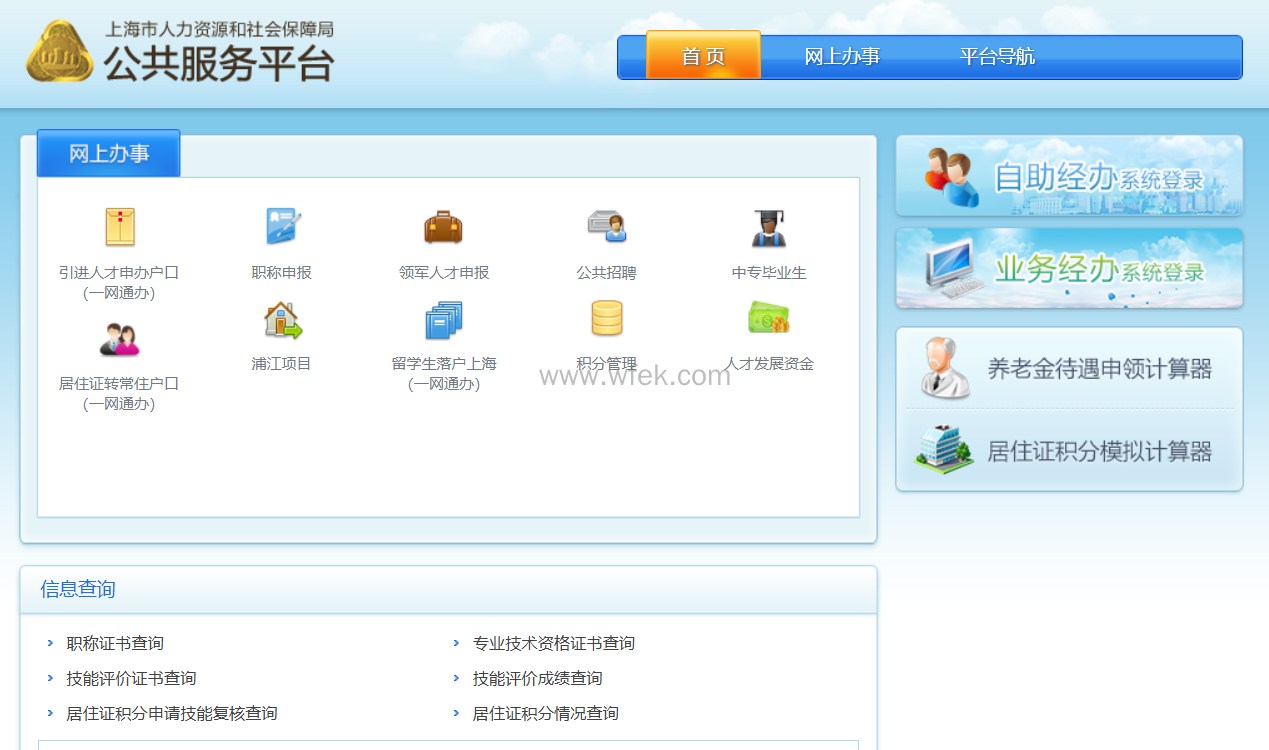This screenshot has width=1269, height=750.
Task: Open the 居住证转常住户口 people icon
Action: click(119, 340)
